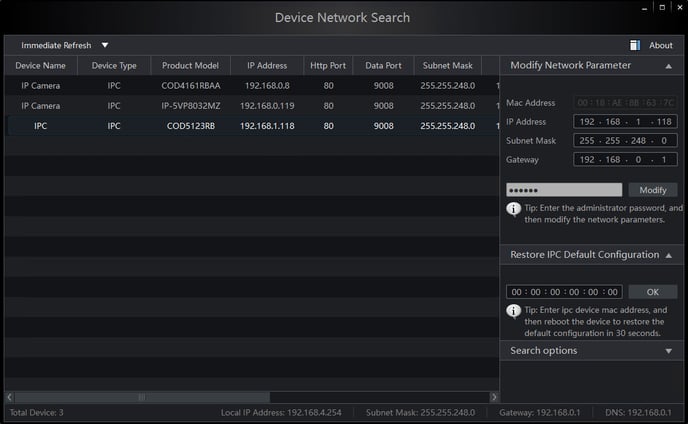
Task: Select the COD5123RB device row
Action: tap(252, 126)
